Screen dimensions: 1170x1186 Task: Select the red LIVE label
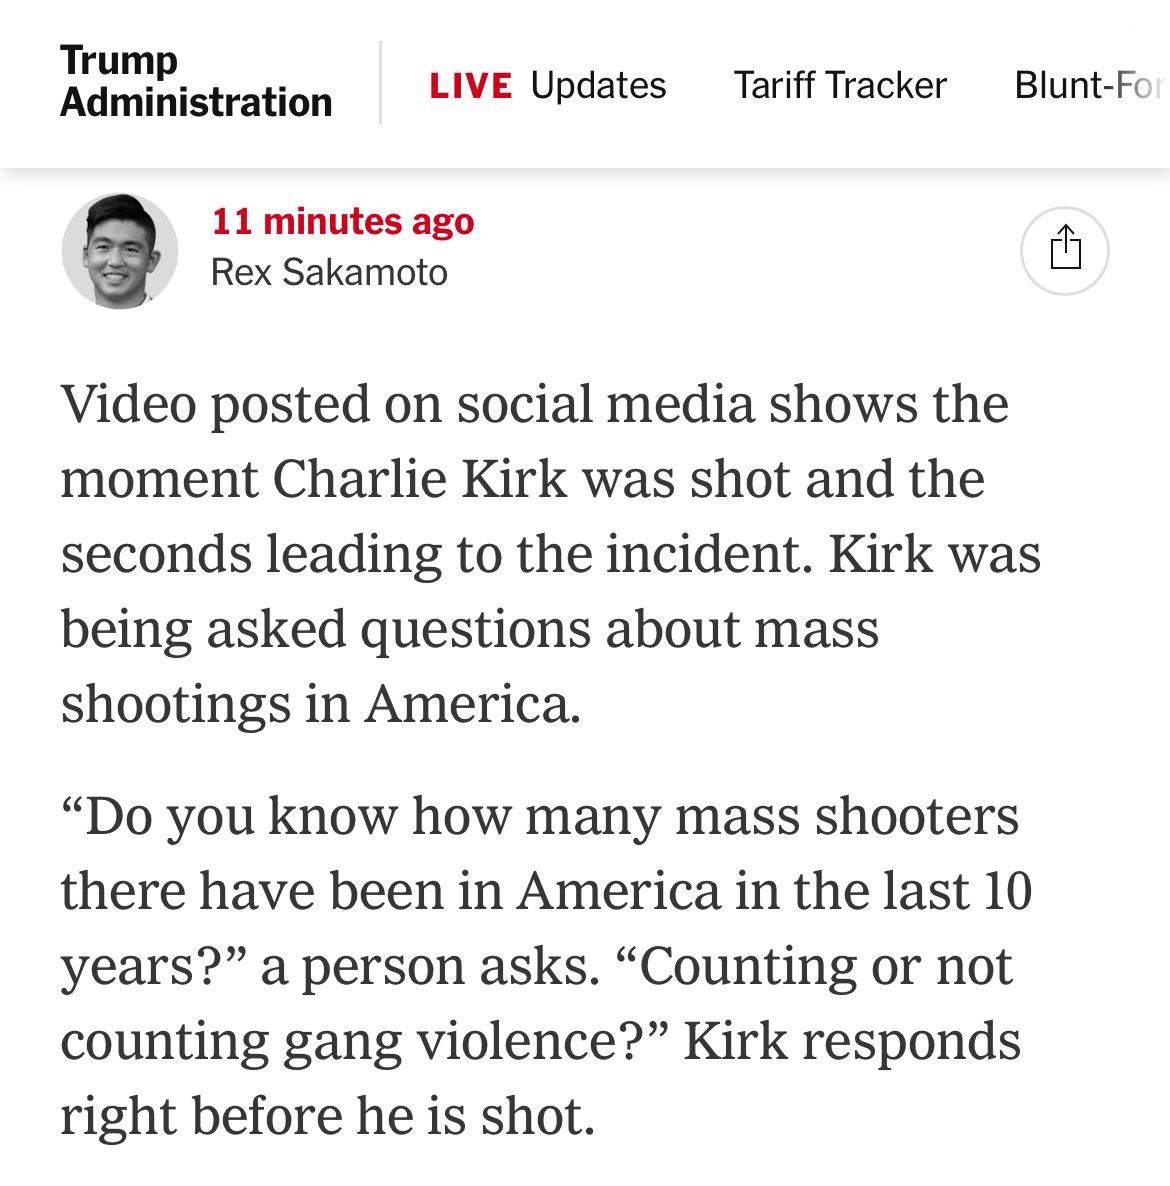[470, 85]
